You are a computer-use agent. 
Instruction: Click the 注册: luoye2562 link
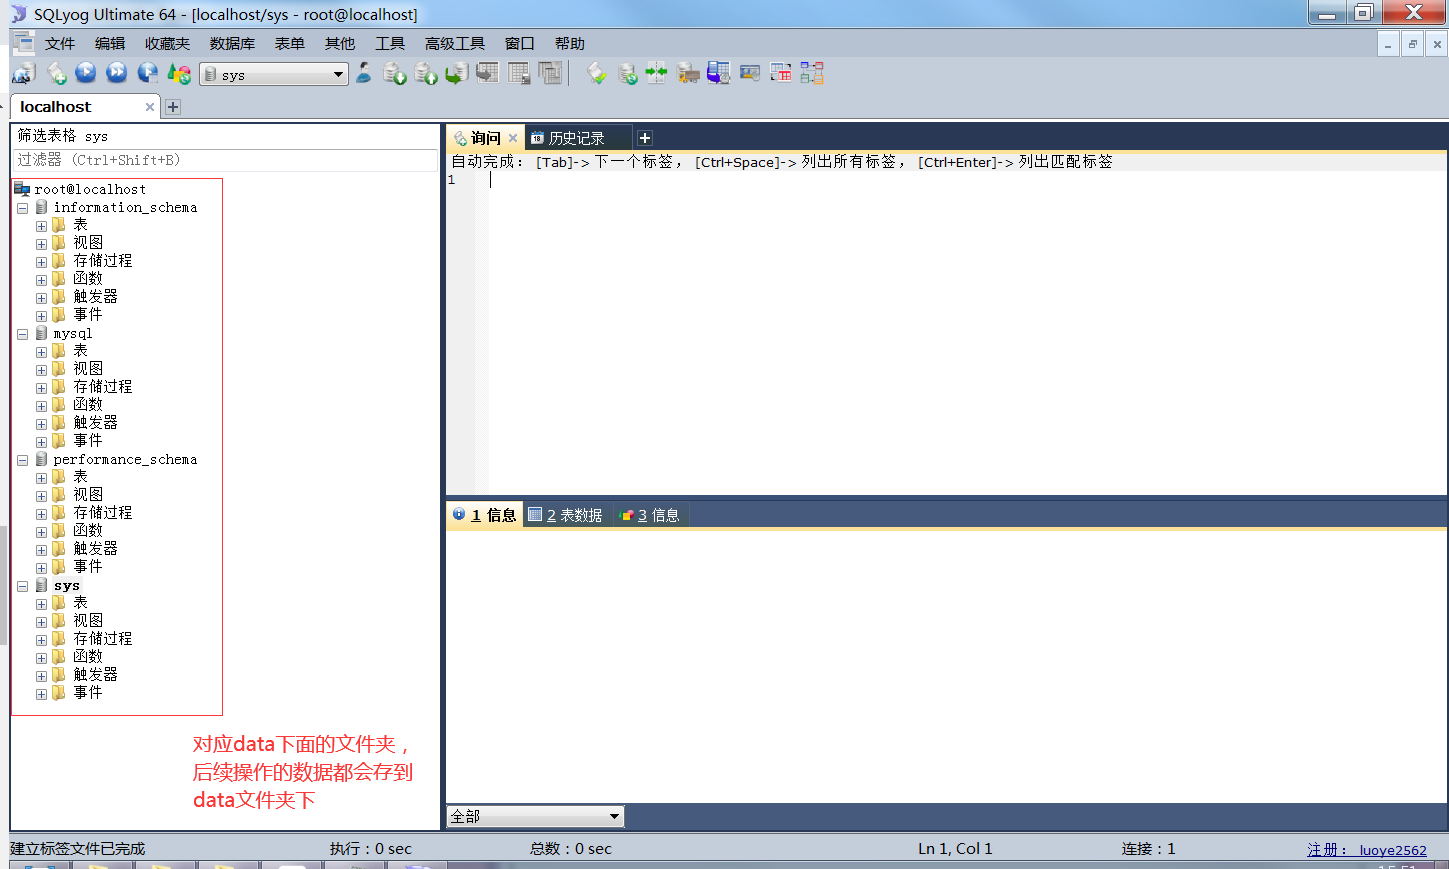pos(1367,850)
